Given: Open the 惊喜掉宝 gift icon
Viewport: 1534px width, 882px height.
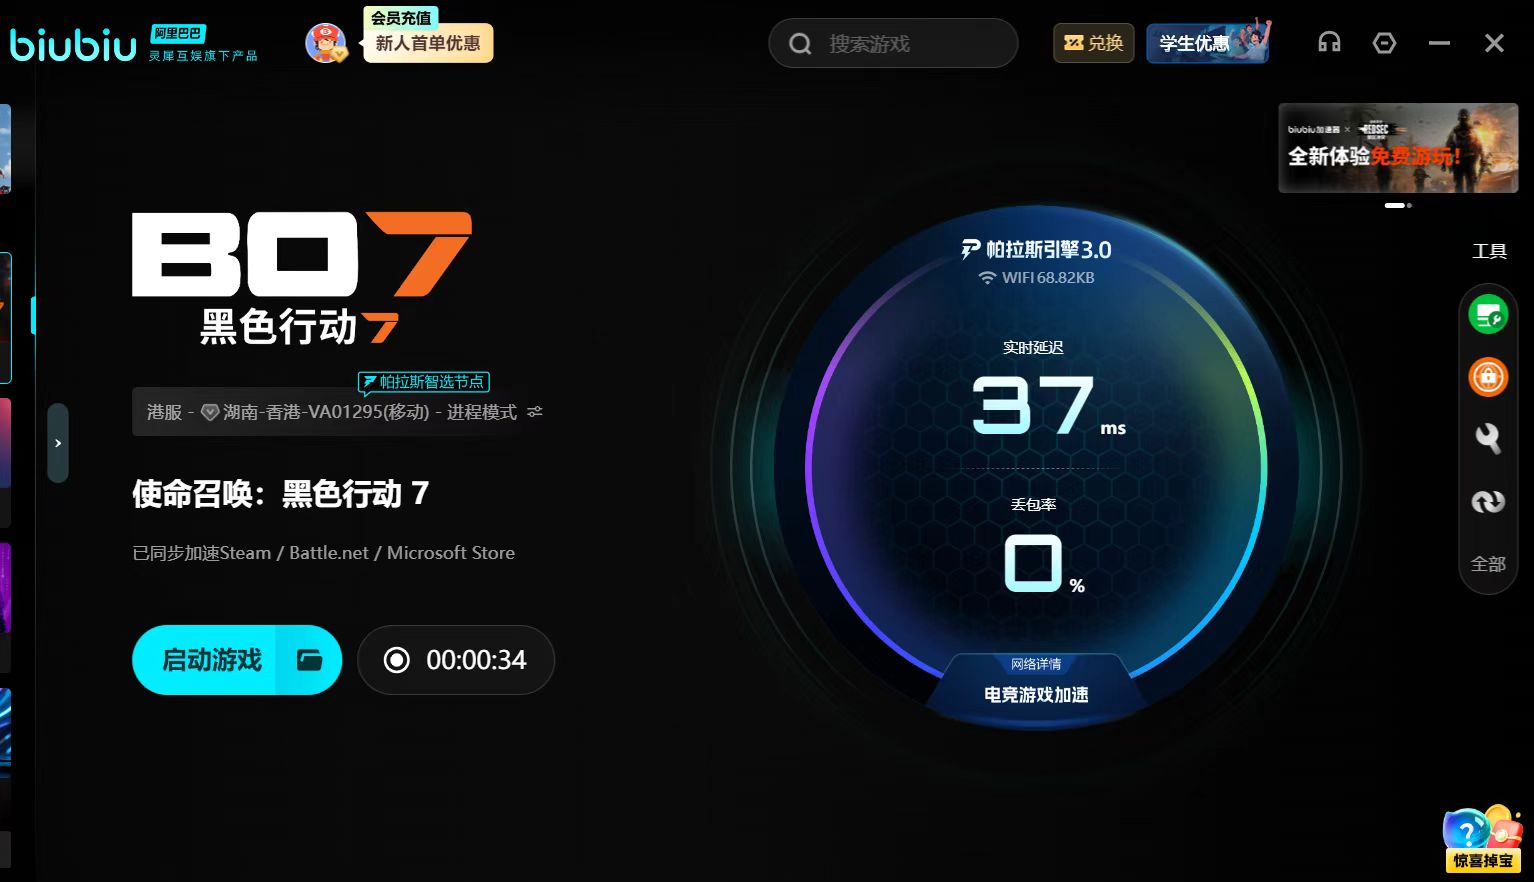Looking at the screenshot, I should 1482,838.
